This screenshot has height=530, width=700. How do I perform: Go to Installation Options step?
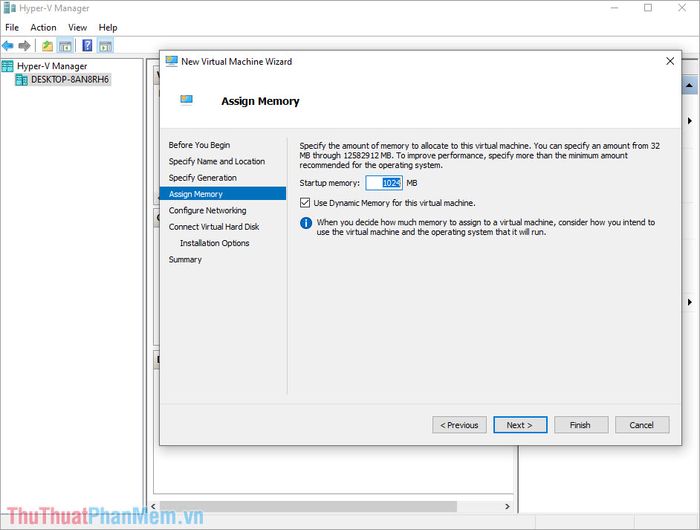pyautogui.click(x=214, y=243)
